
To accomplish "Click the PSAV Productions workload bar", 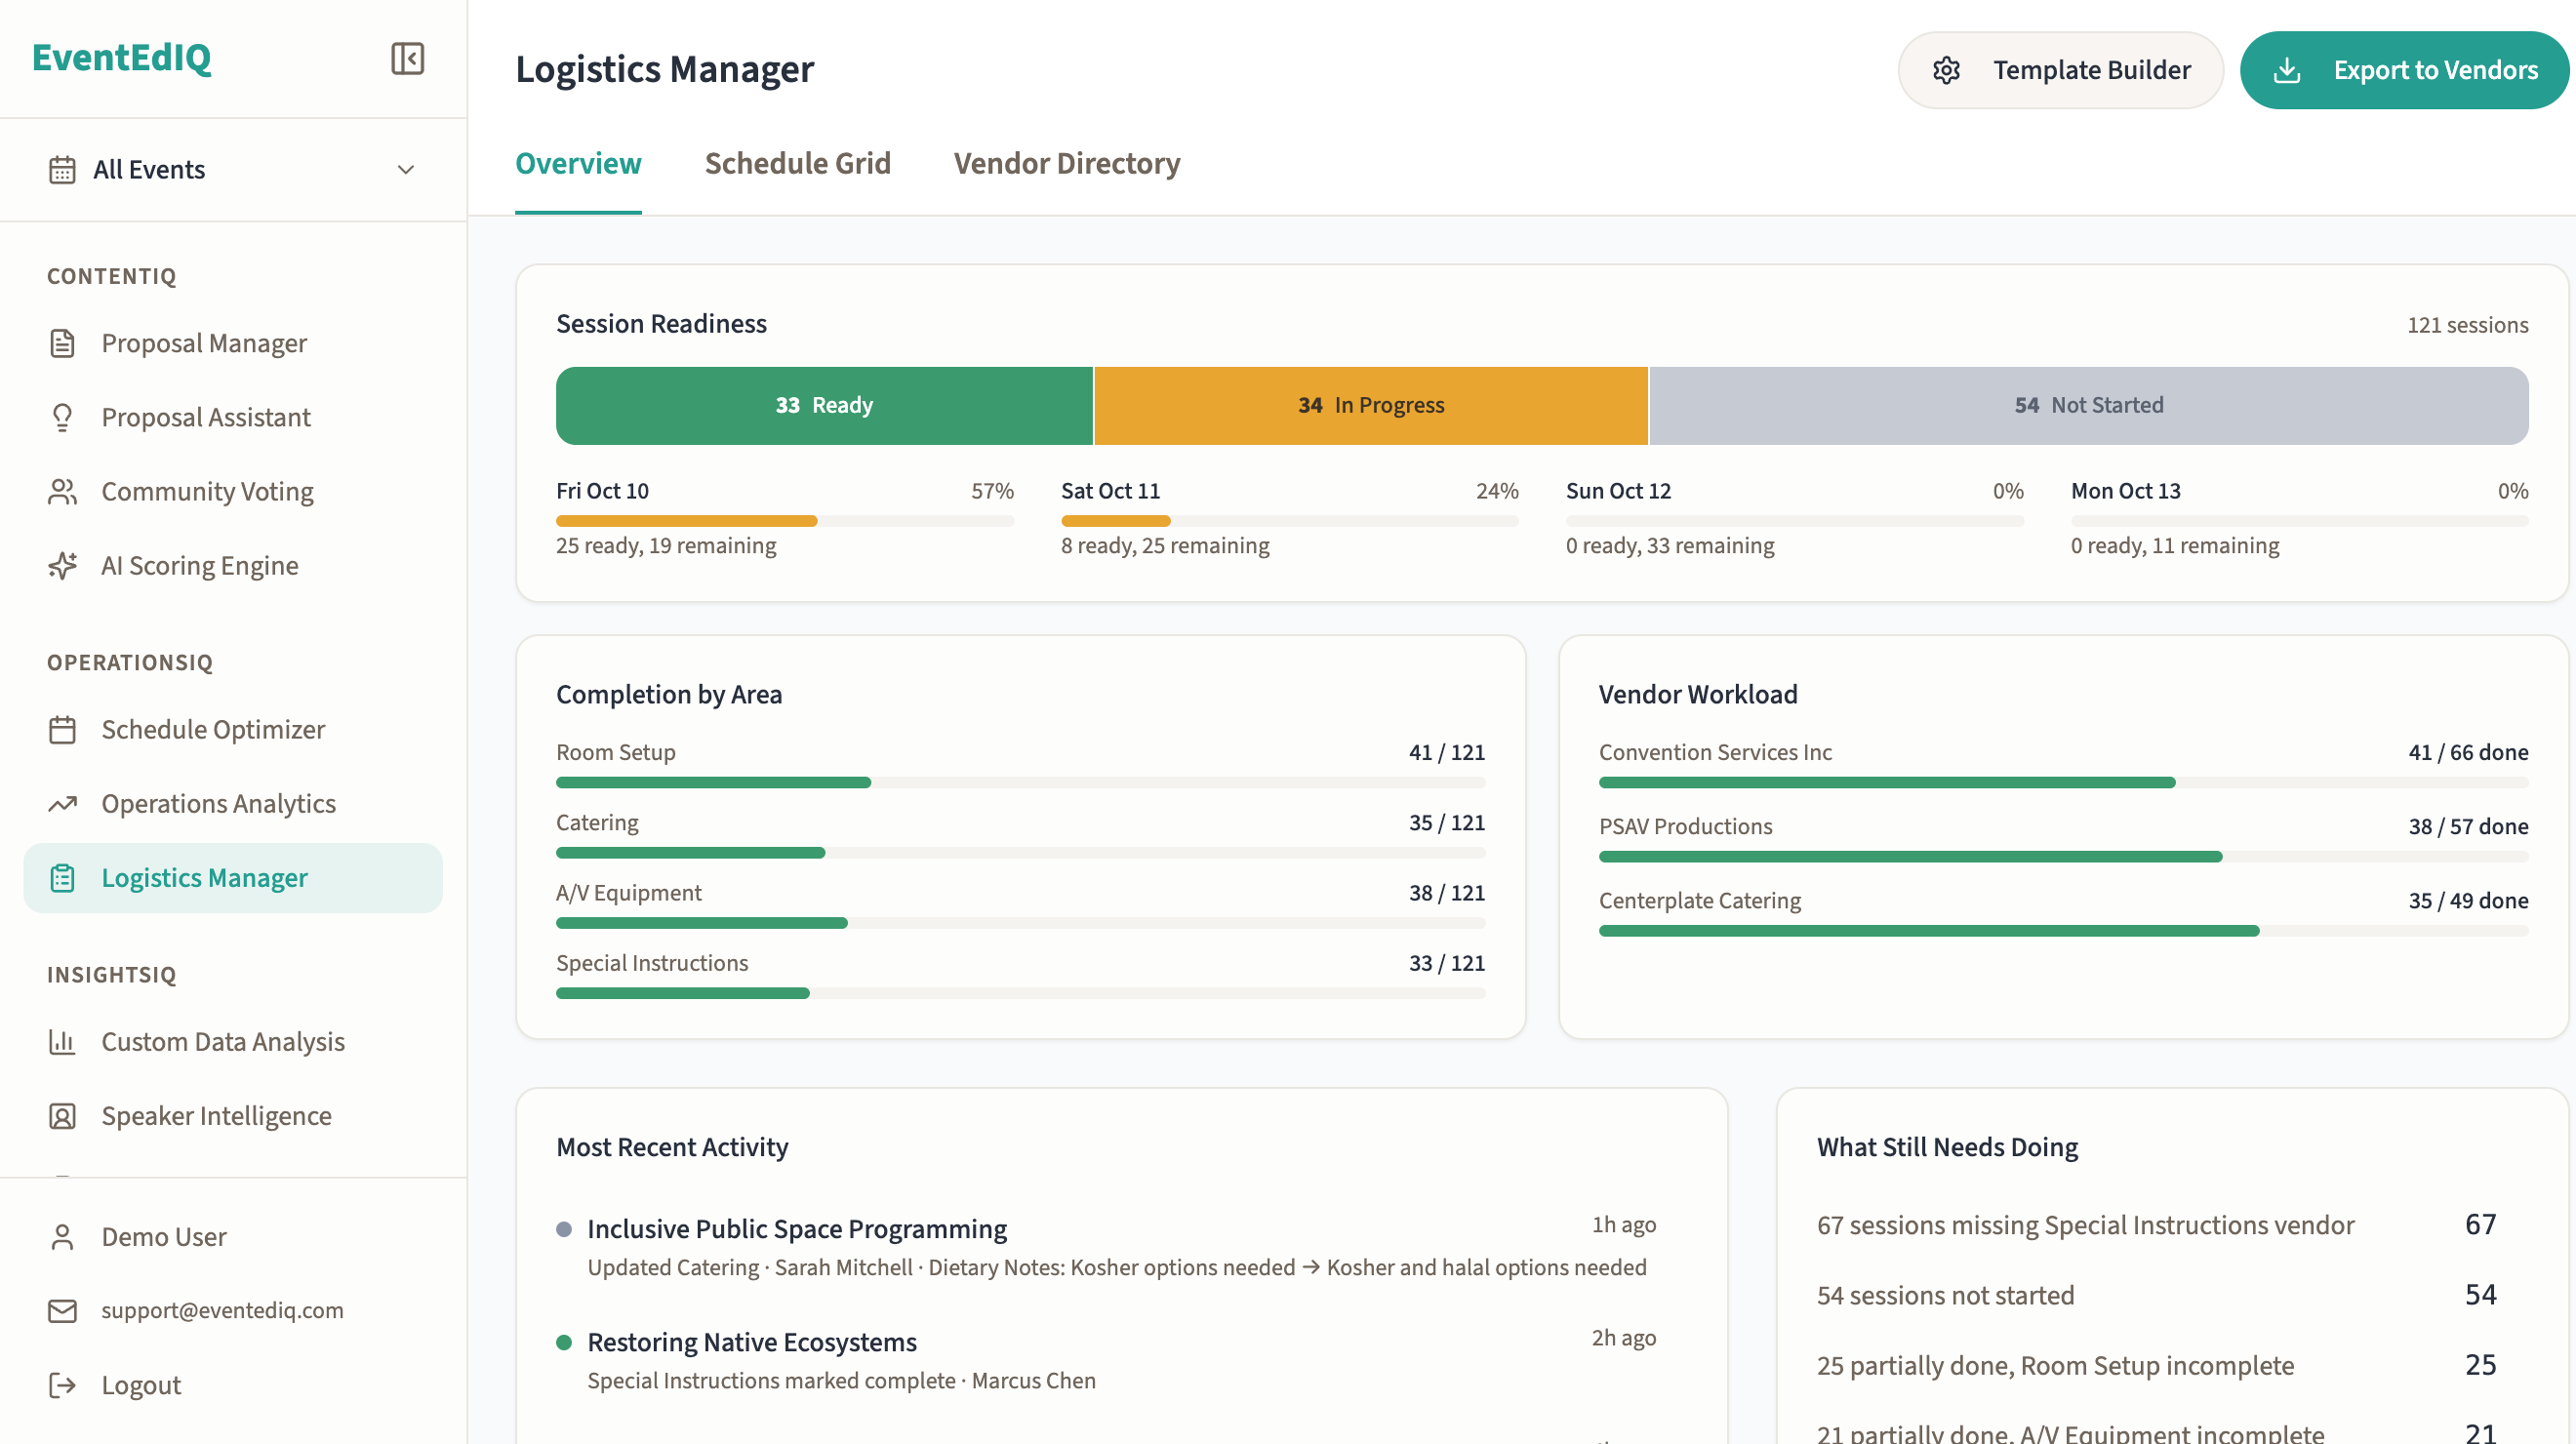I will 2064,856.
